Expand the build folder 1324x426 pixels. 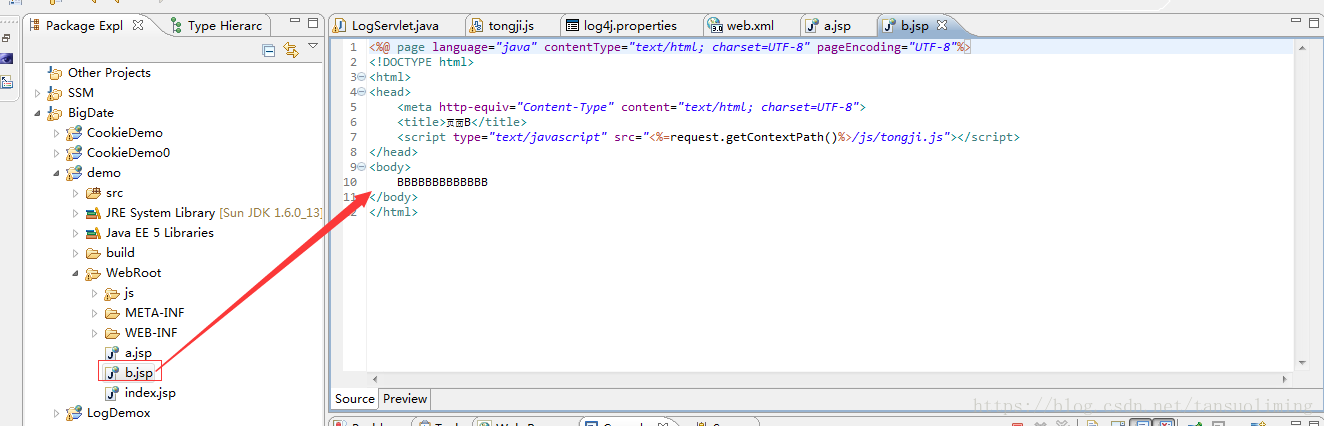point(76,253)
